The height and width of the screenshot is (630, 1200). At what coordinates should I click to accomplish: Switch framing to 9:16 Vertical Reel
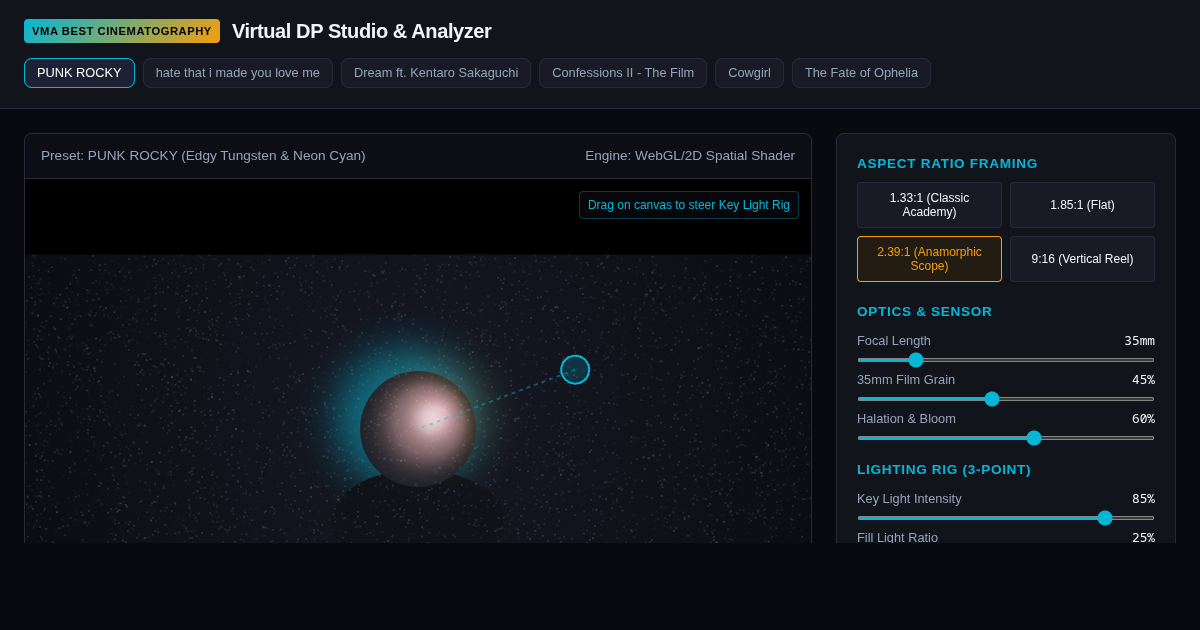pos(1082,259)
